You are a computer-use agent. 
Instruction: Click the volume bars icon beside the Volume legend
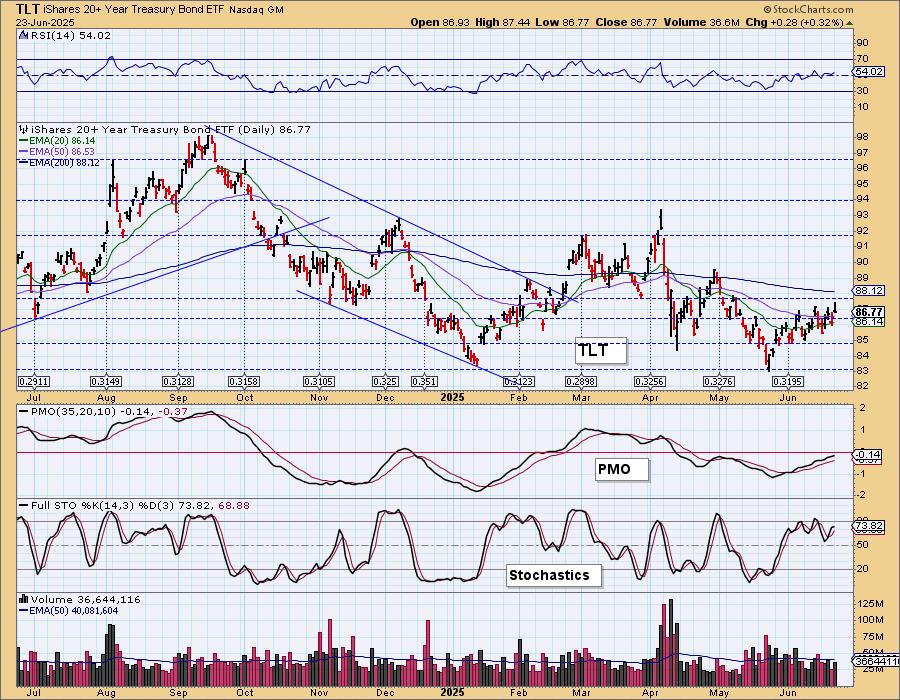click(23, 599)
